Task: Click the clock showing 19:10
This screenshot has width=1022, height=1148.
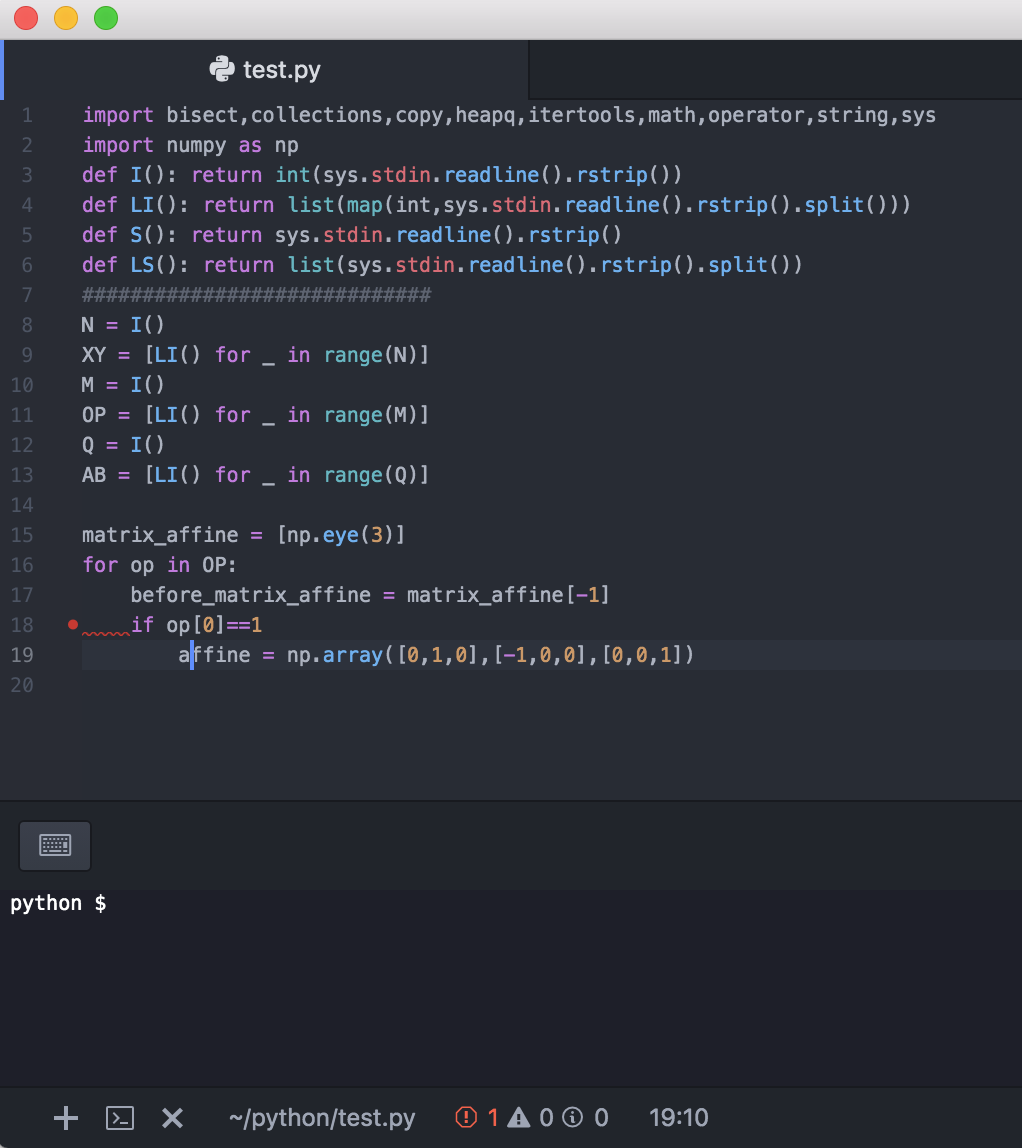Action: coord(680,1117)
